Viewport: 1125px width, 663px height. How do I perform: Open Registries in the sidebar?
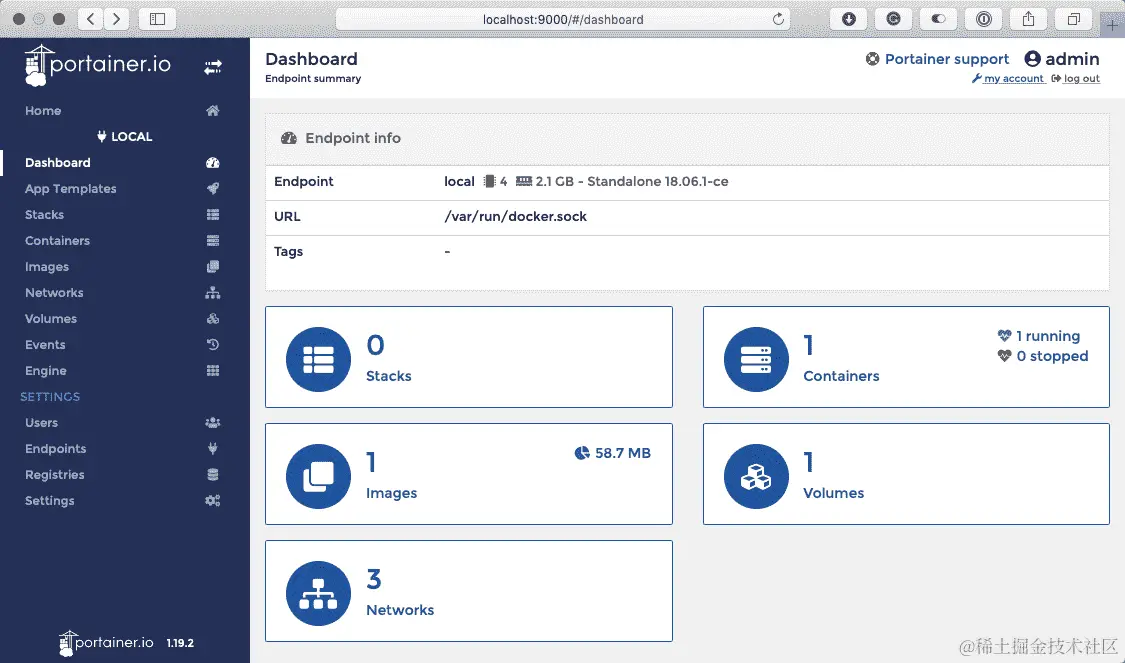[55, 474]
